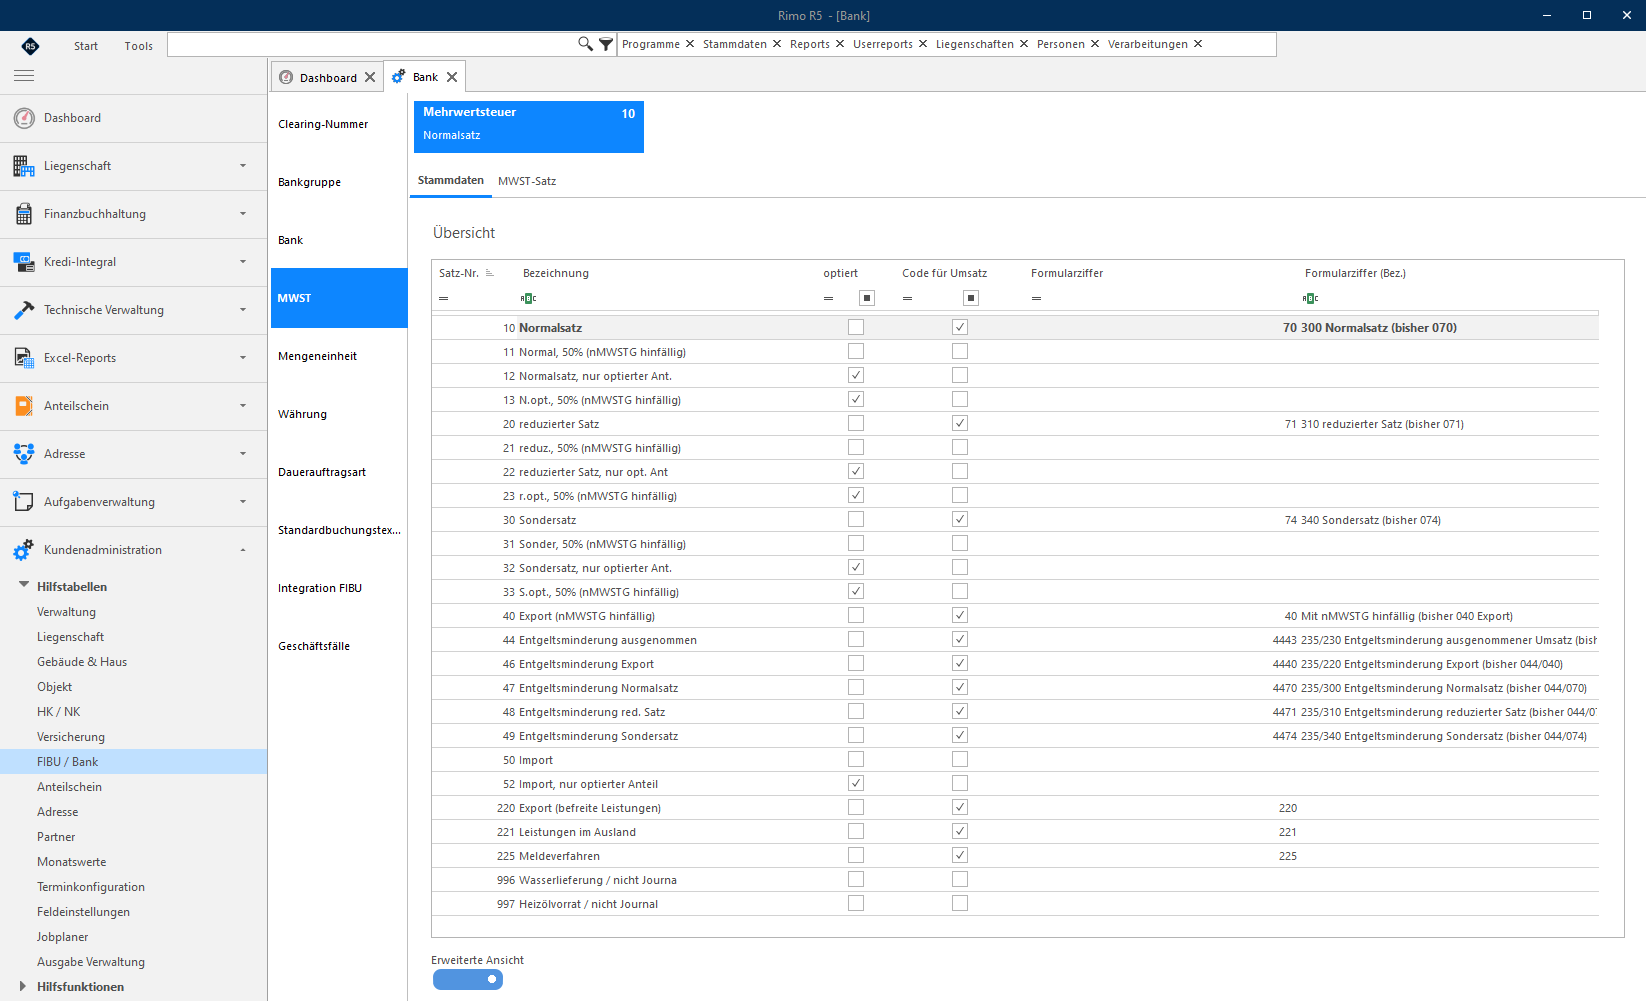Open the Start menu item
Viewport: 1646px width, 1001px height.
click(x=86, y=46)
